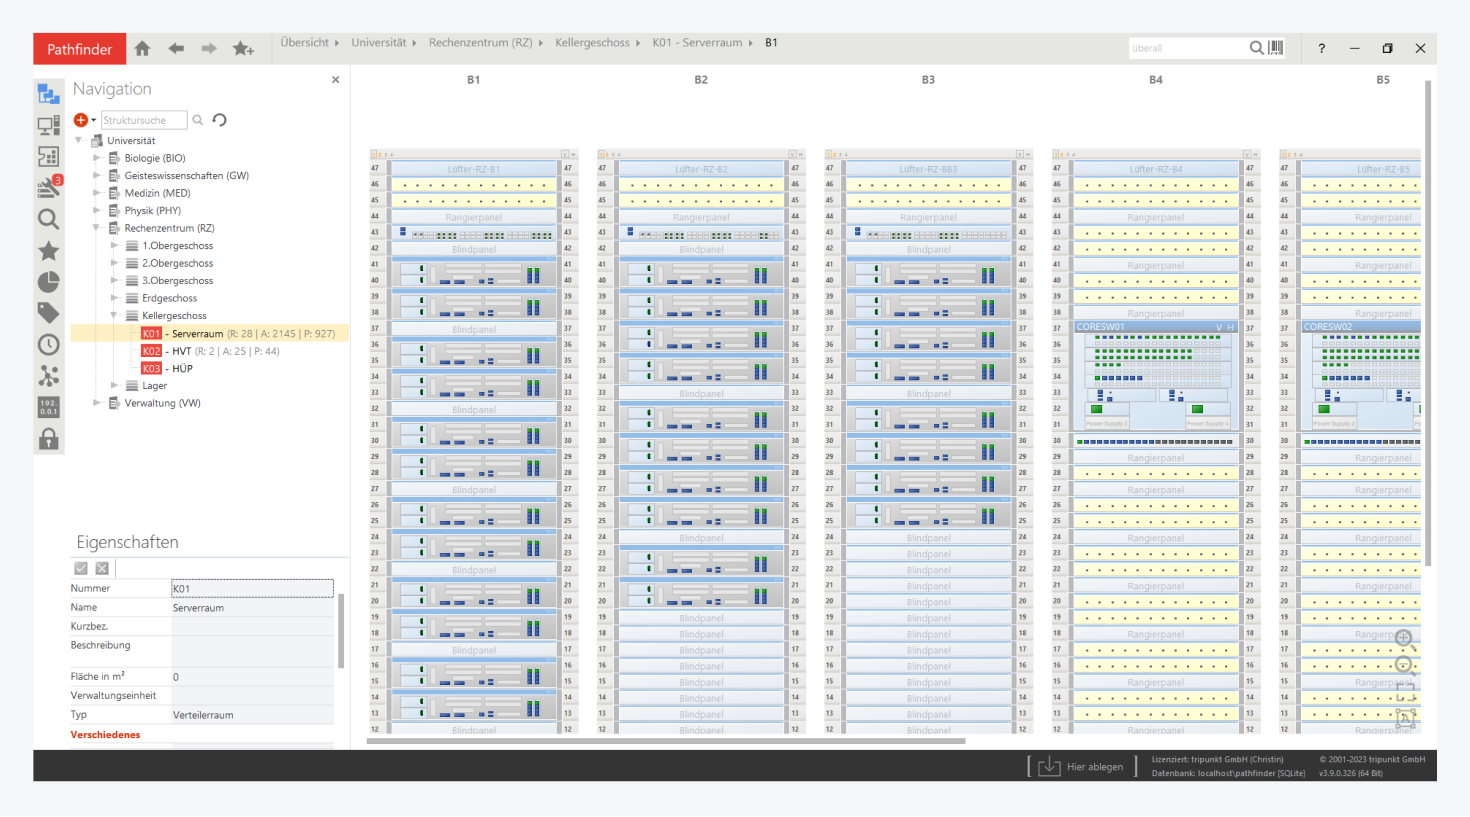Open the IP address management icon
1470x817 pixels.
(48, 407)
